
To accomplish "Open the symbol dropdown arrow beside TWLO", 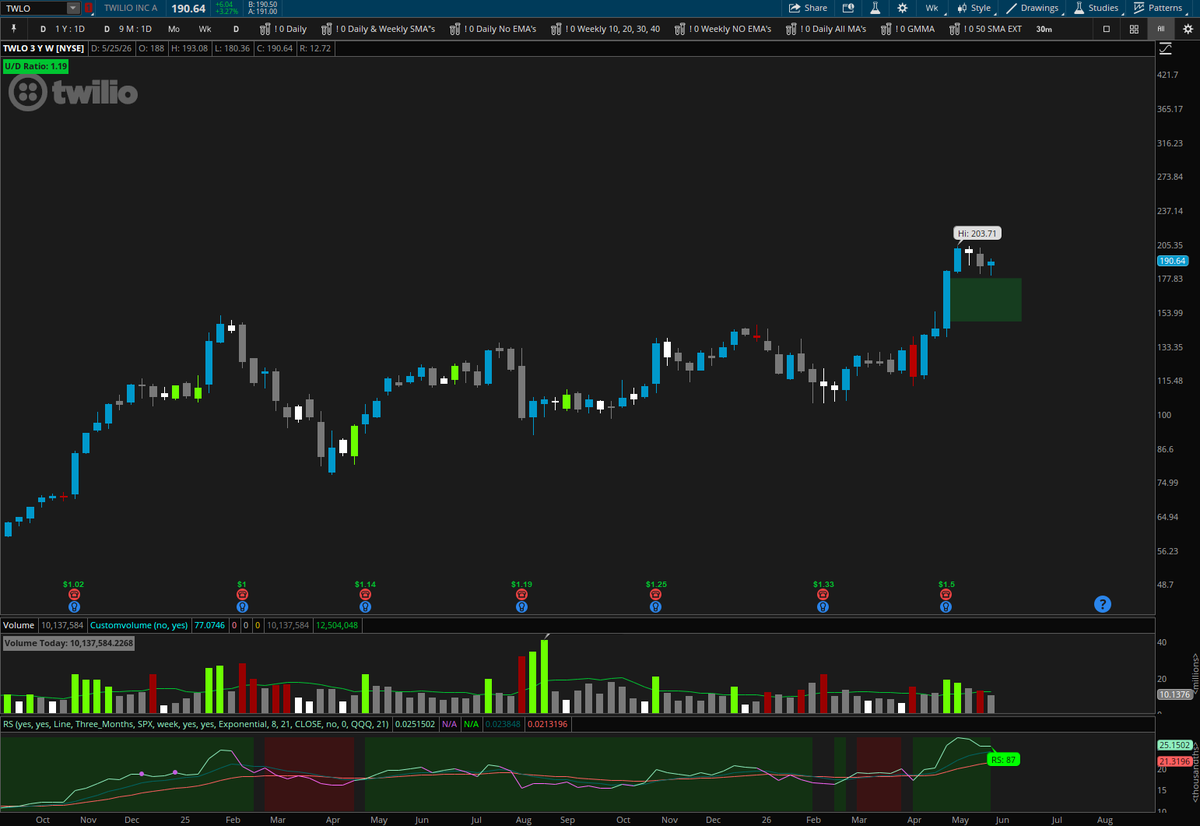I will 73,8.
